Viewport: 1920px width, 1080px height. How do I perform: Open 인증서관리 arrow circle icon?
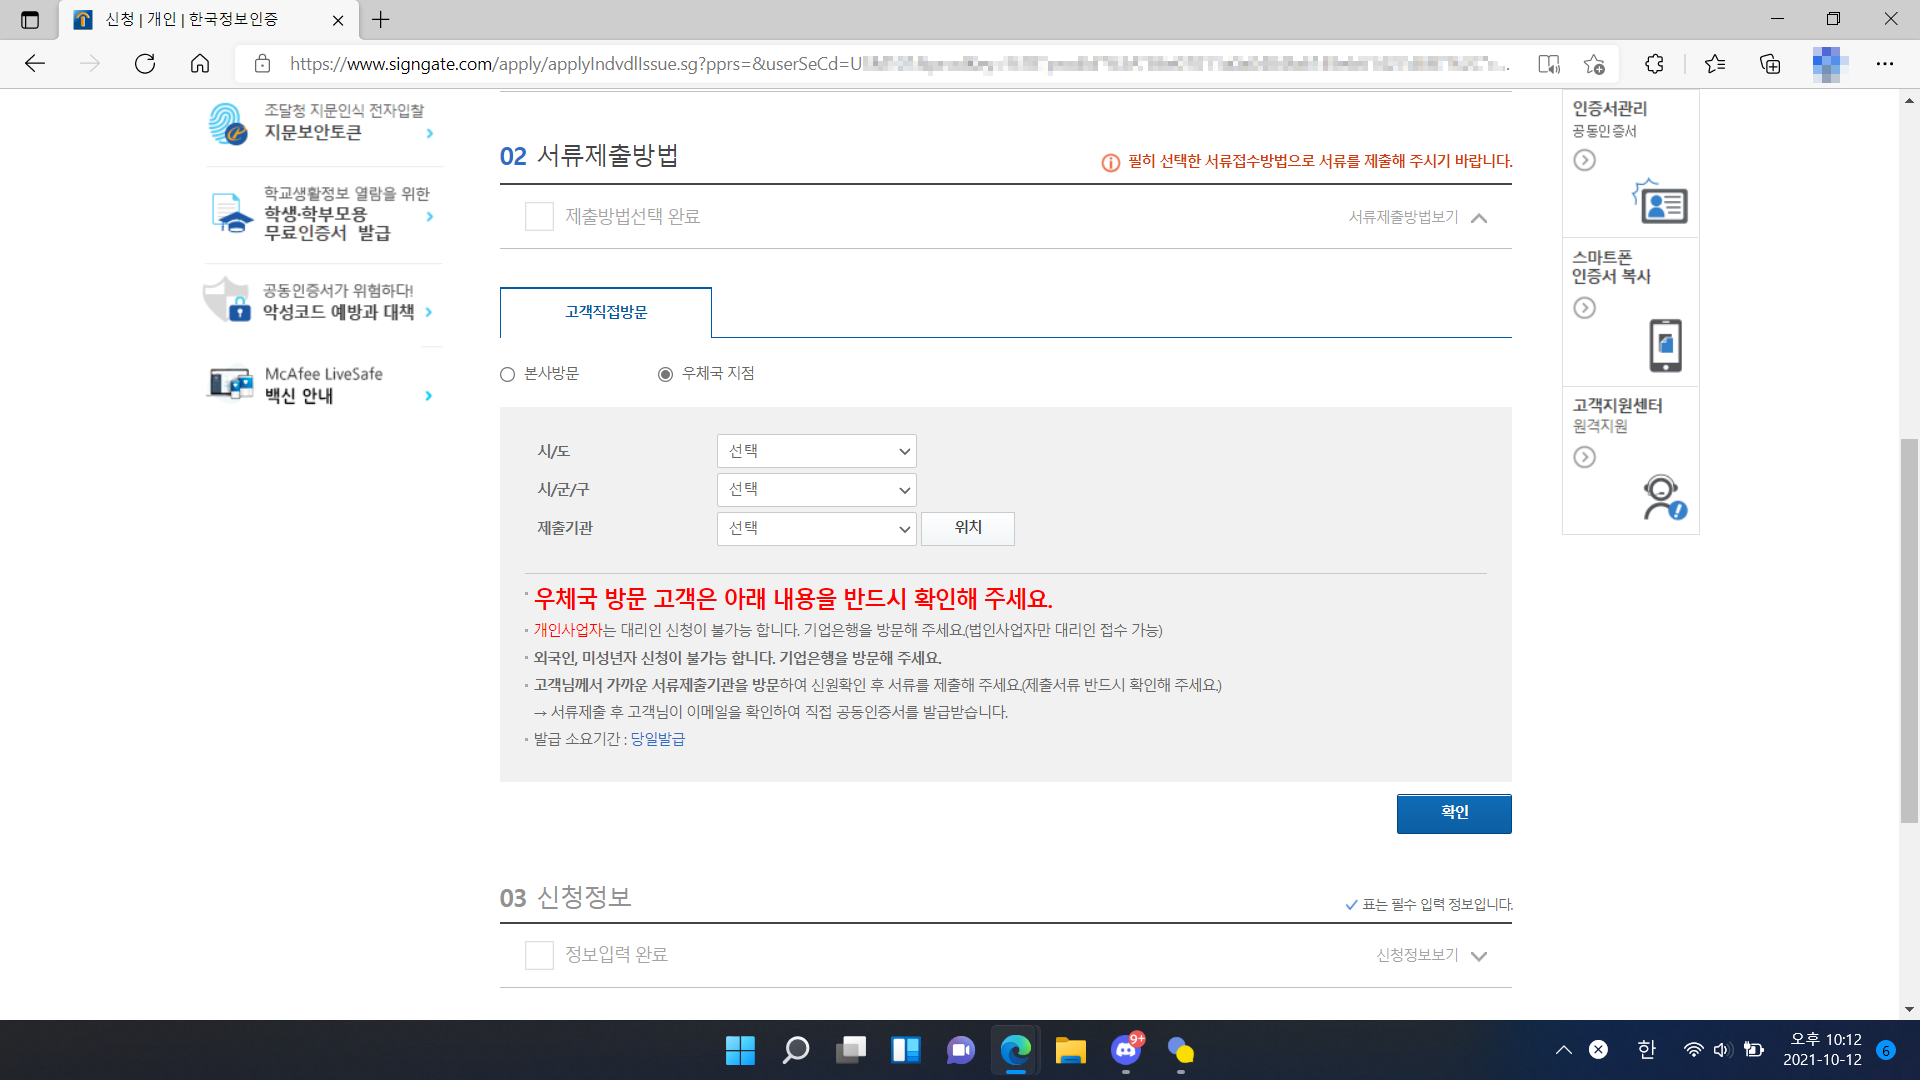1584,160
